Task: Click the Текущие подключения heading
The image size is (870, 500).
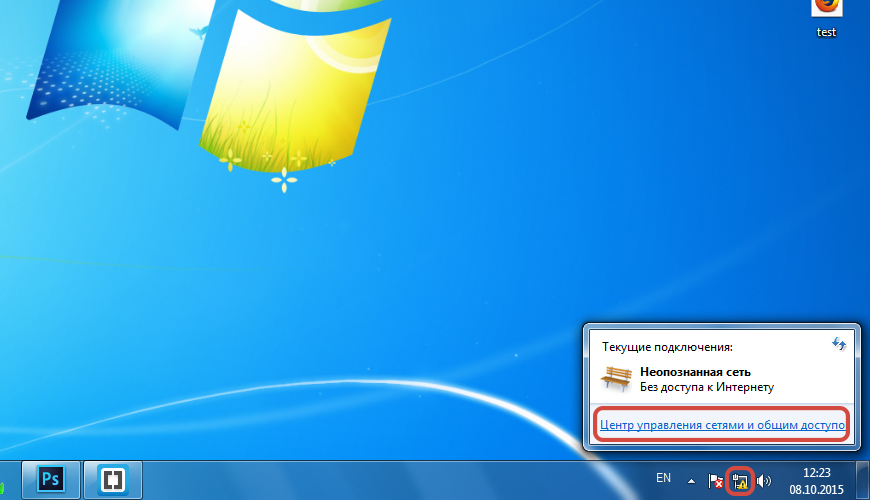Action: coord(667,347)
